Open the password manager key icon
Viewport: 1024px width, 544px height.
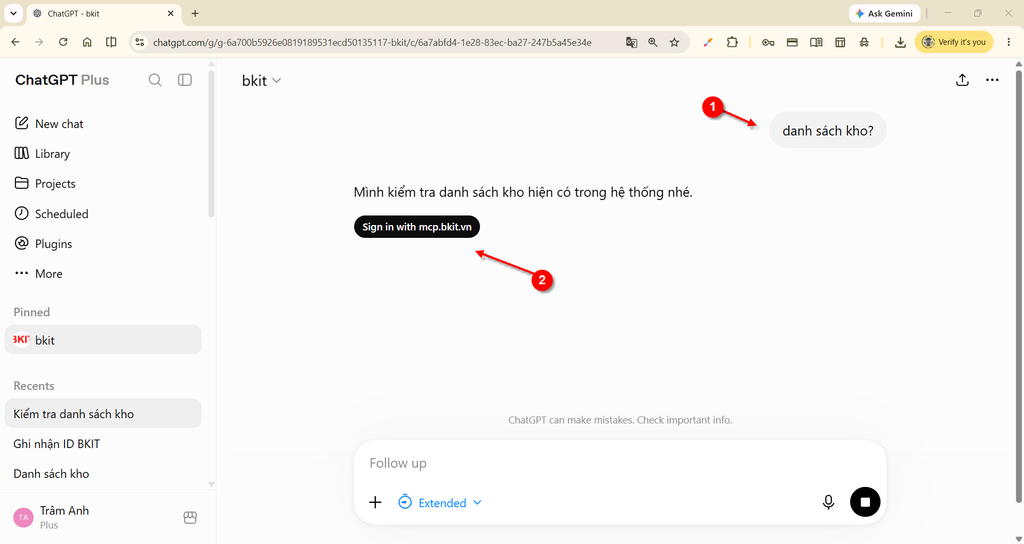pyautogui.click(x=768, y=42)
